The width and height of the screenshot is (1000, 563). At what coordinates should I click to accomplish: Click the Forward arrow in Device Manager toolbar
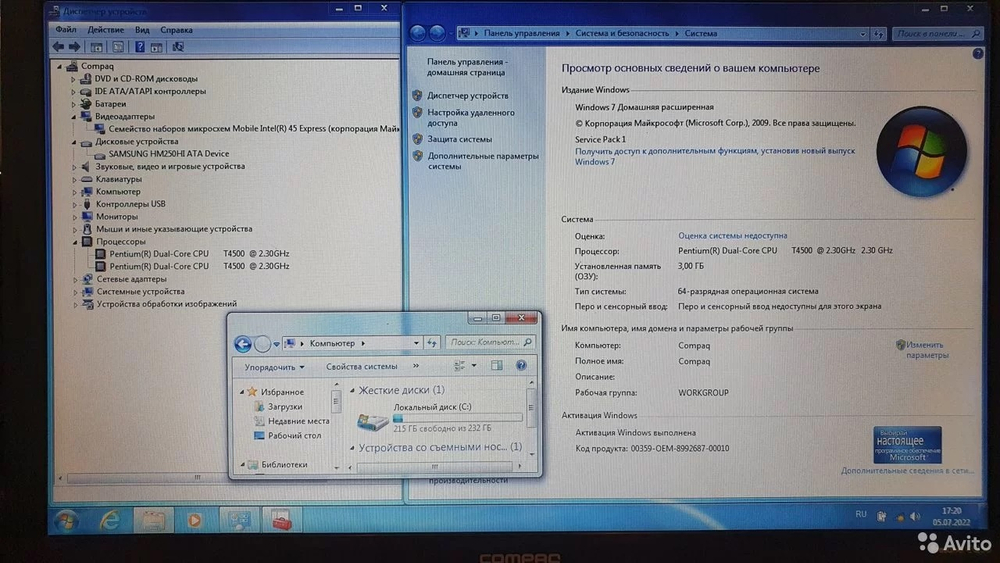(75, 47)
